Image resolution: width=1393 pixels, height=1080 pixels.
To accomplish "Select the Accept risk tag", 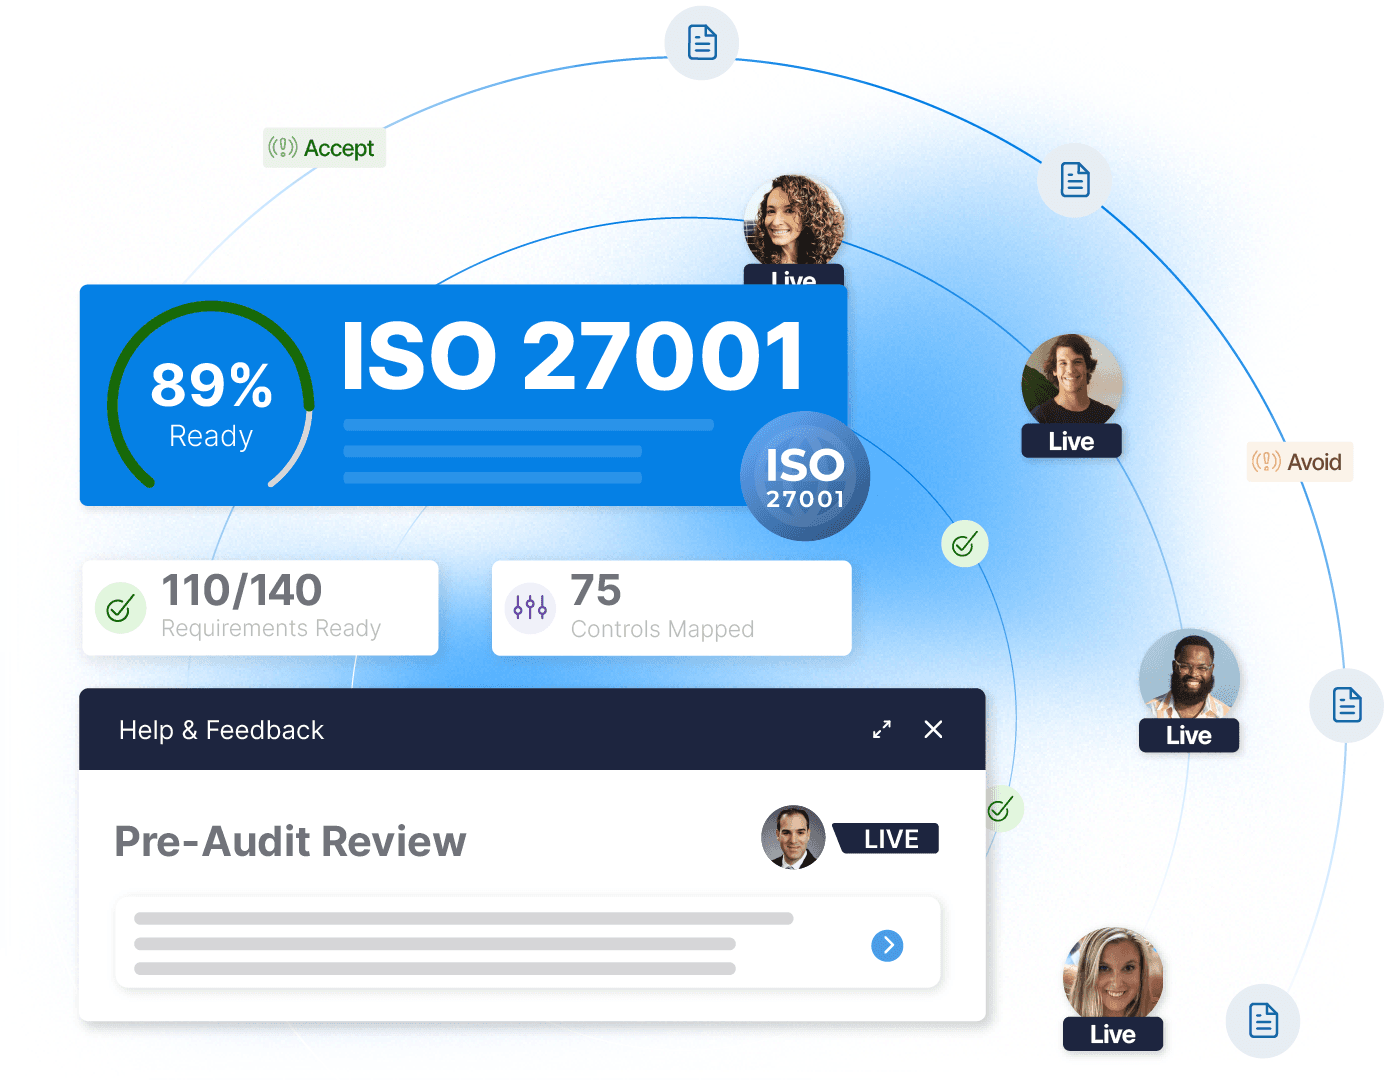I will [x=324, y=148].
